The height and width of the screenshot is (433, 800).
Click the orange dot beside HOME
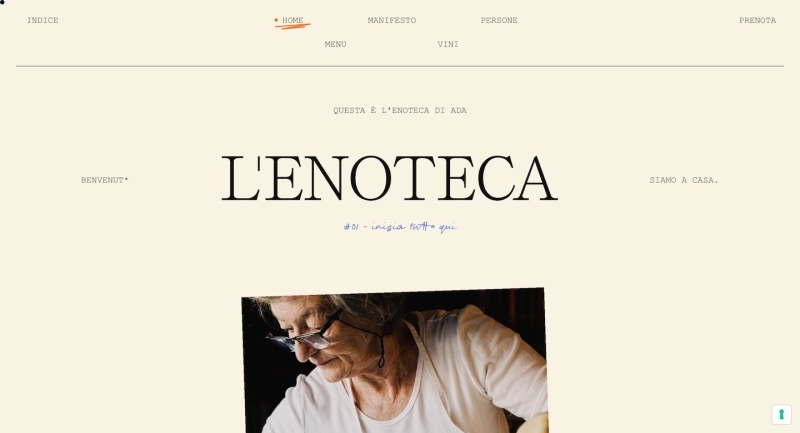276,20
